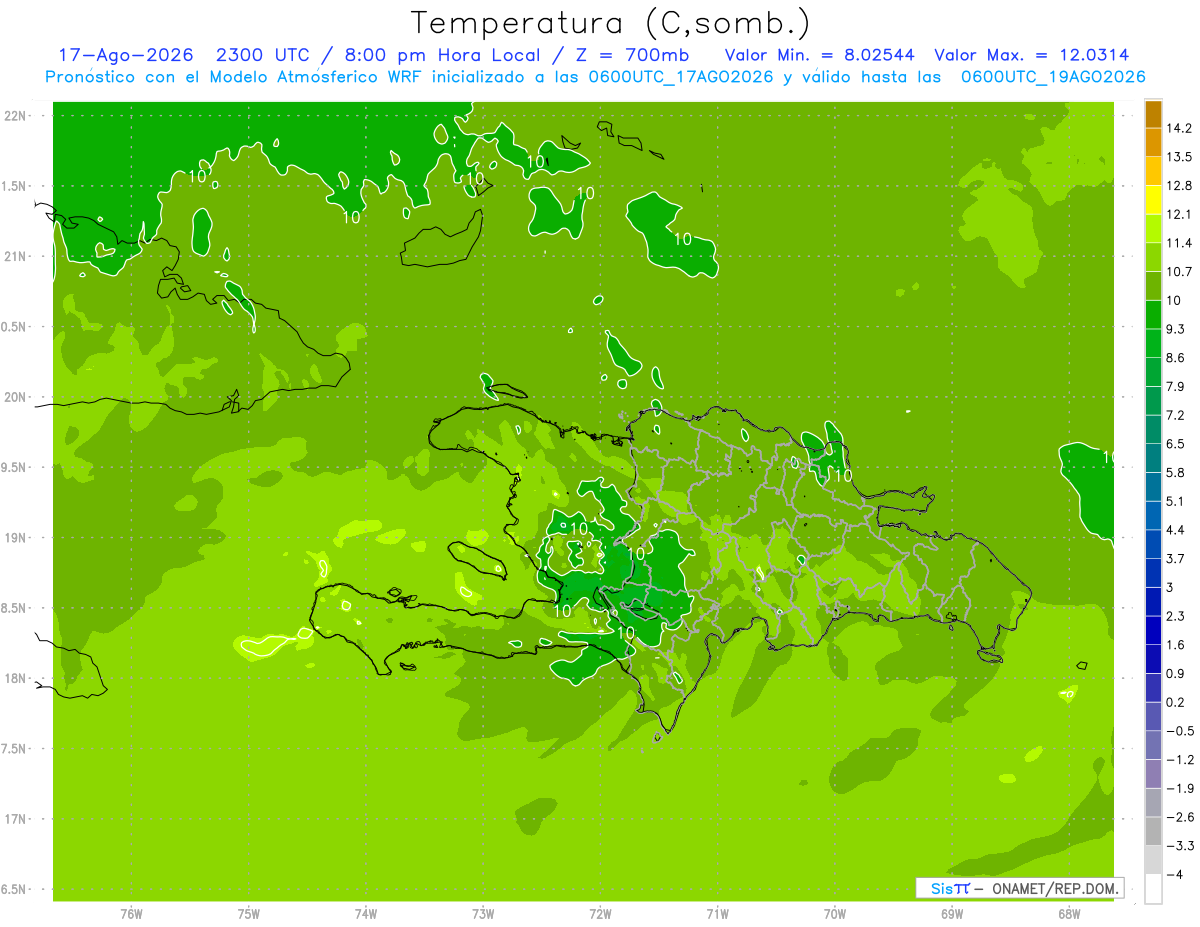Click the '11.4' colorbar label
The width and height of the screenshot is (1200, 927).
(x=1178, y=243)
